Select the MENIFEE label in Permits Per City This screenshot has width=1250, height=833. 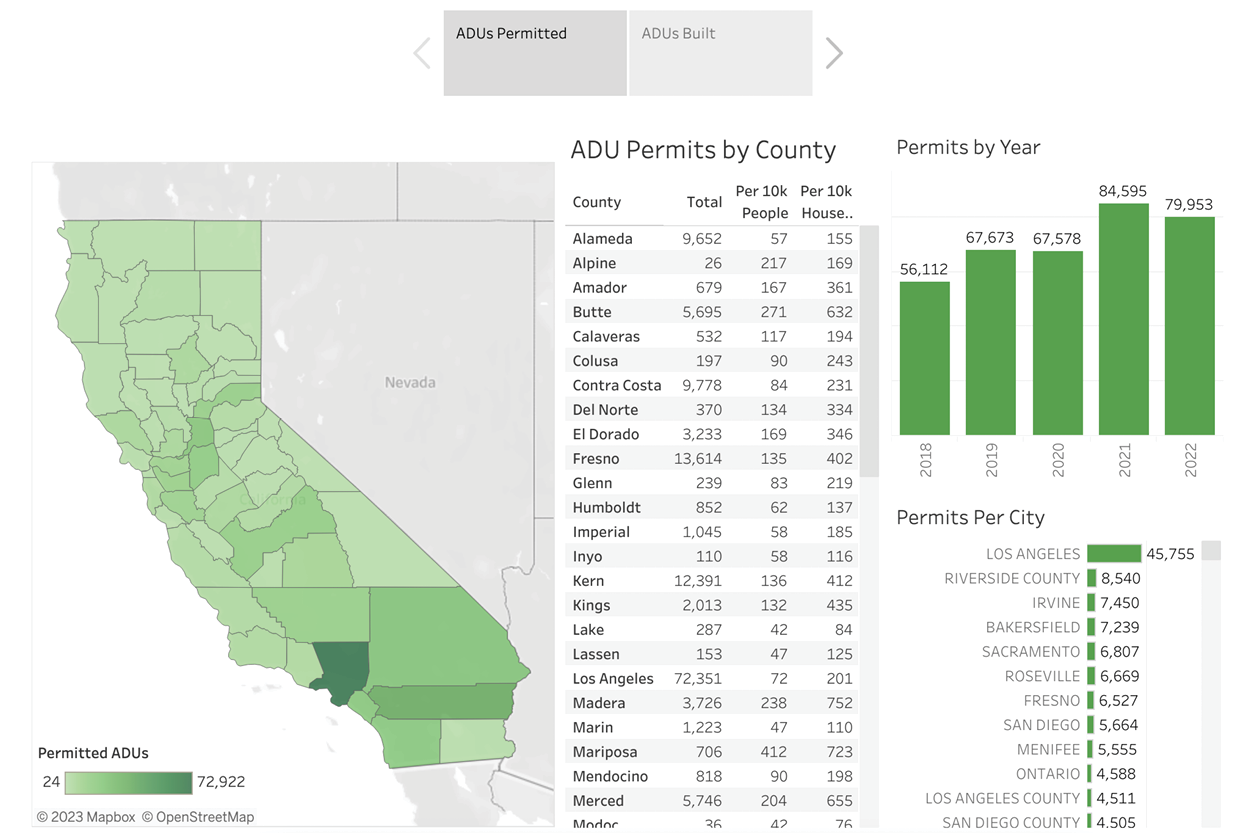pyautogui.click(x=1046, y=749)
